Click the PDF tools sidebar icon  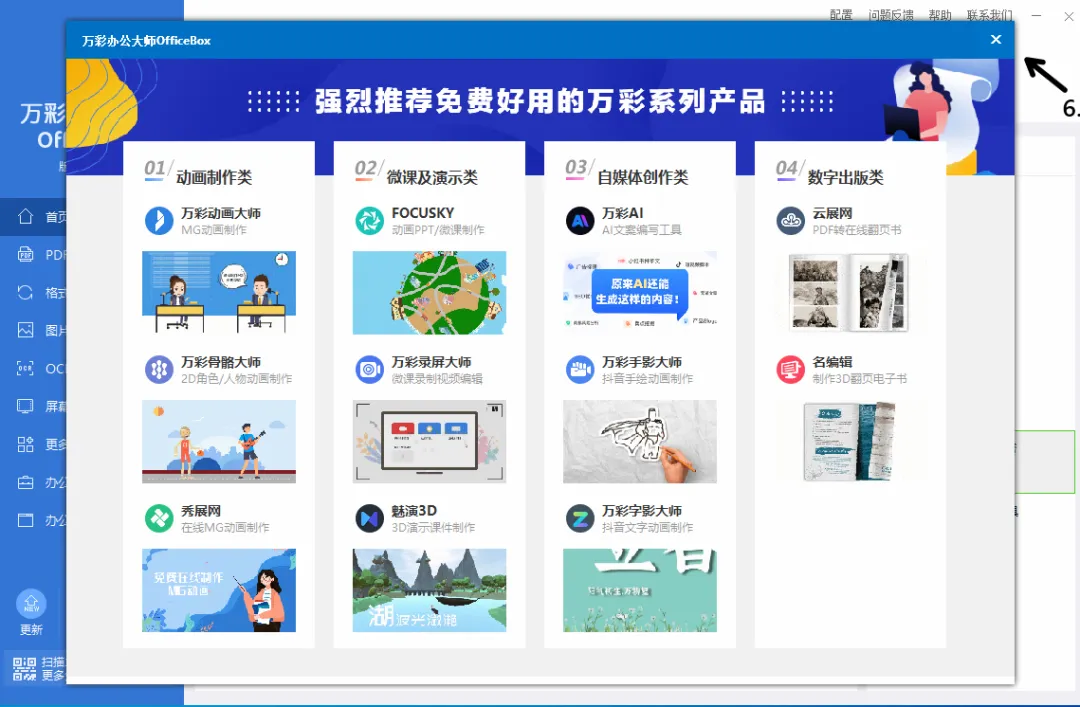tap(25, 254)
